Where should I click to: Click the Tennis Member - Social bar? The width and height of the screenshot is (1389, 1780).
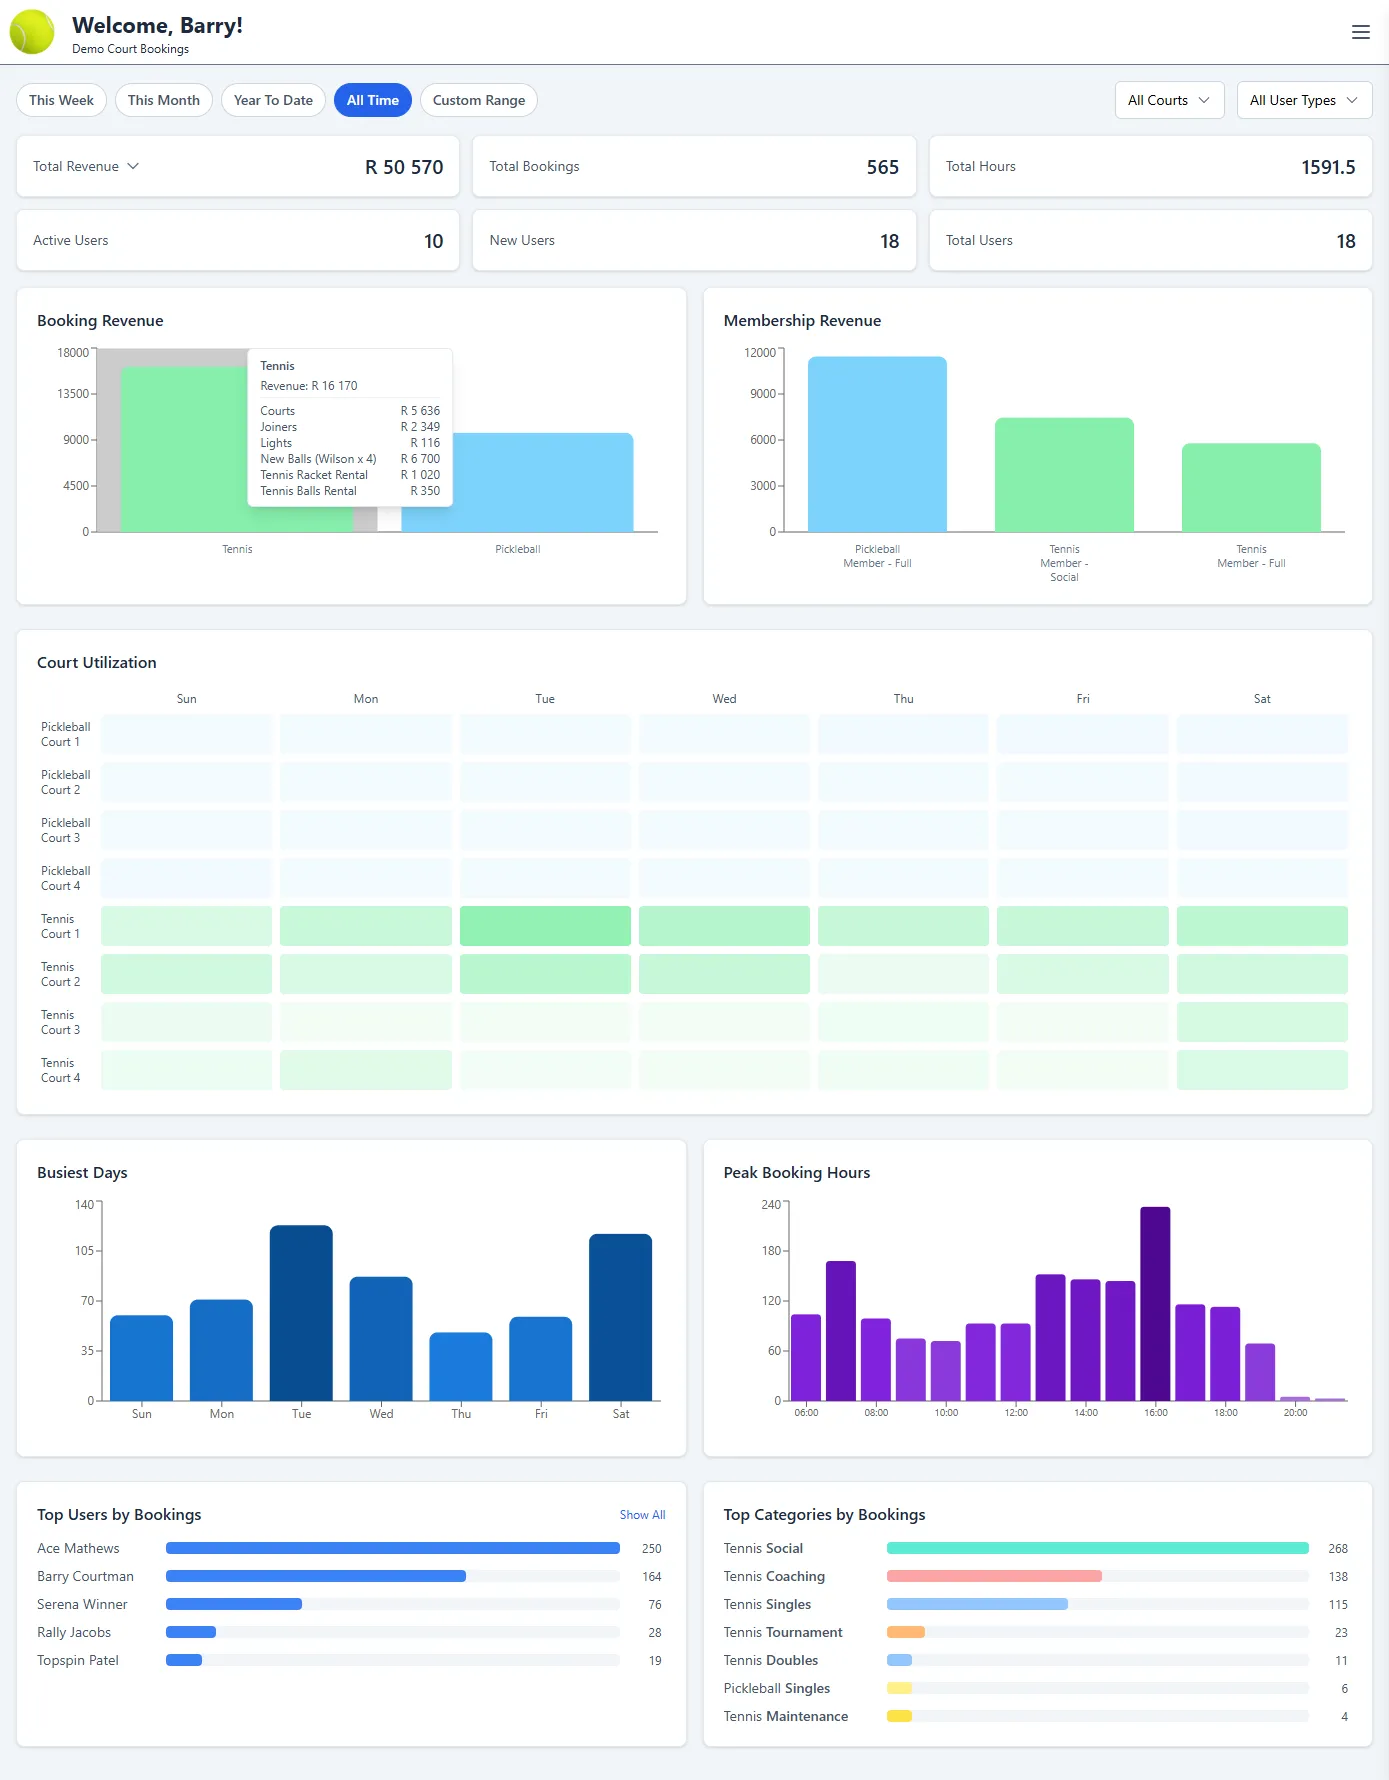(1064, 475)
